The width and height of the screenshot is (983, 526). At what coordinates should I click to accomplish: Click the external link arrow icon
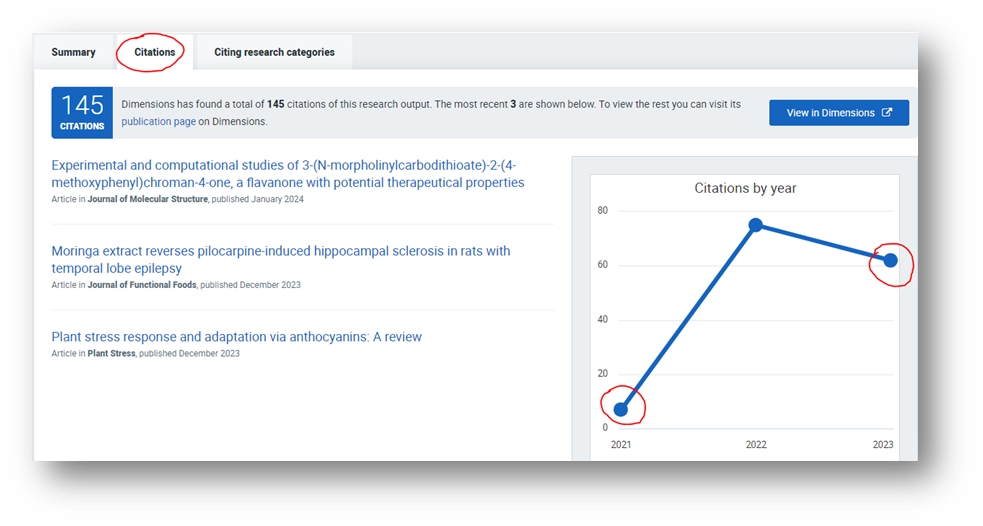[x=886, y=113]
